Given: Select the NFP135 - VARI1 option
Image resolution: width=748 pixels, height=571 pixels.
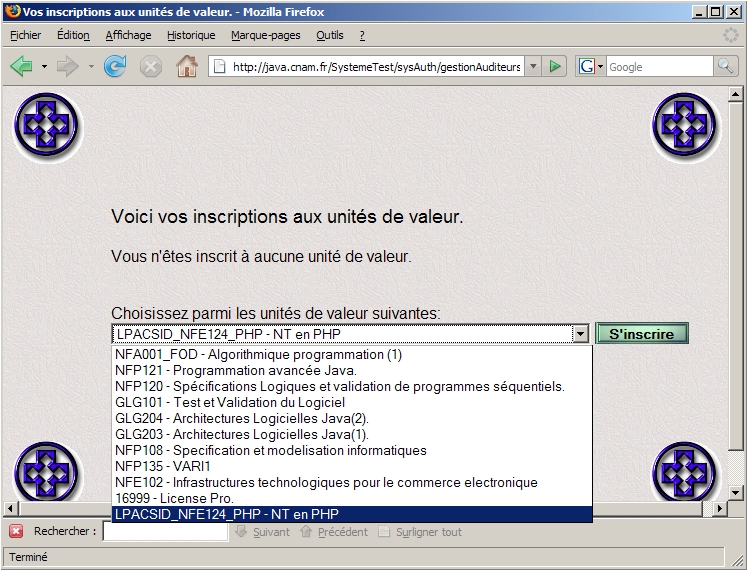Looking at the screenshot, I should 352,466.
